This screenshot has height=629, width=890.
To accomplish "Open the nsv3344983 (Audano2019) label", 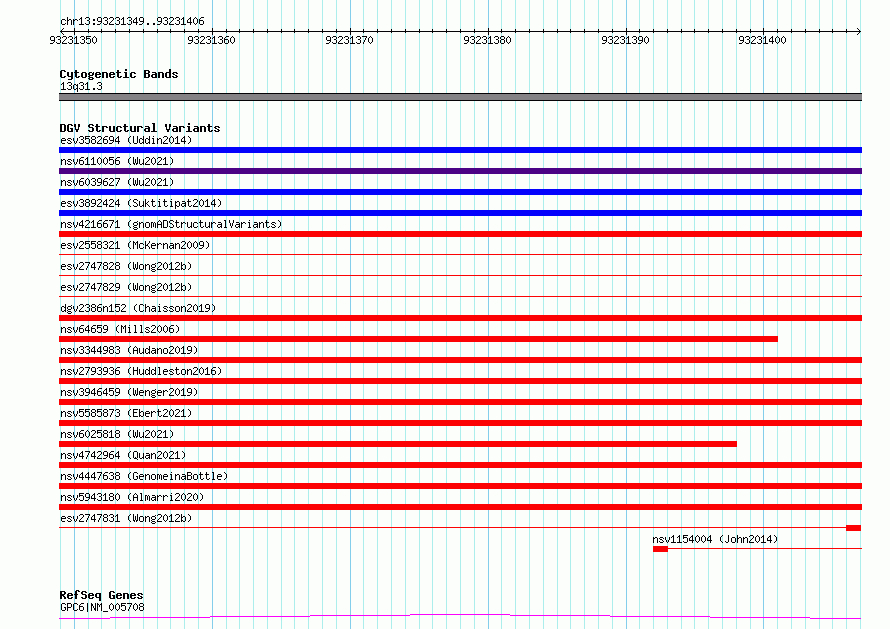I will click(x=128, y=350).
